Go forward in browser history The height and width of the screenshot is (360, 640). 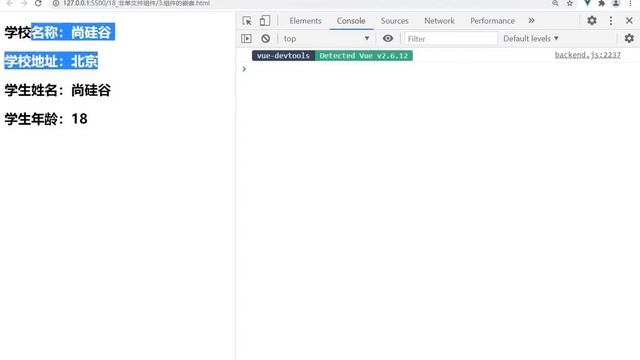click(x=24, y=3)
